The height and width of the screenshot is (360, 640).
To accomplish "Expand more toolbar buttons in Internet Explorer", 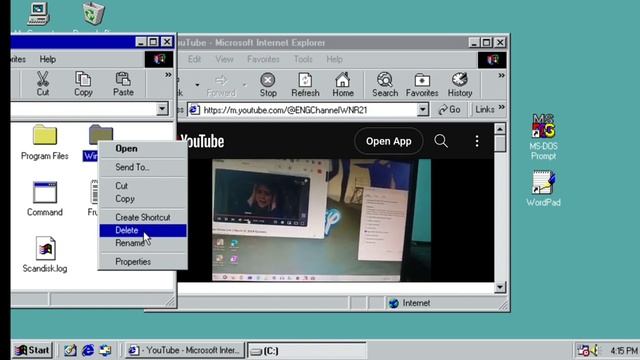I will [501, 76].
